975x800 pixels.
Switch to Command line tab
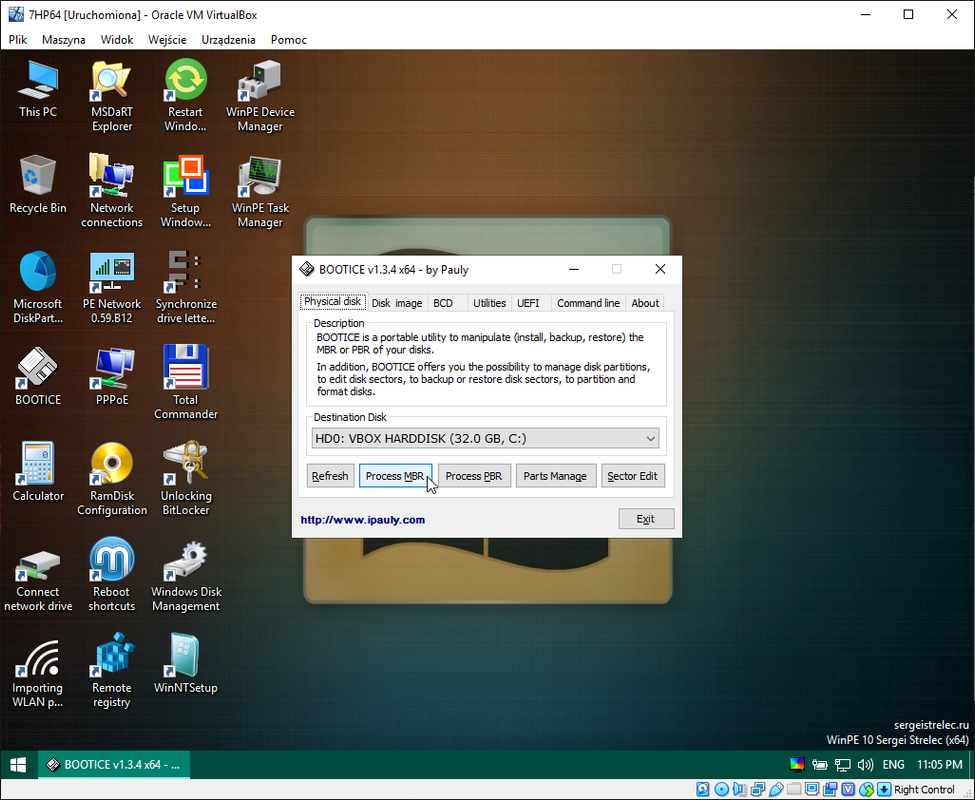click(x=588, y=303)
